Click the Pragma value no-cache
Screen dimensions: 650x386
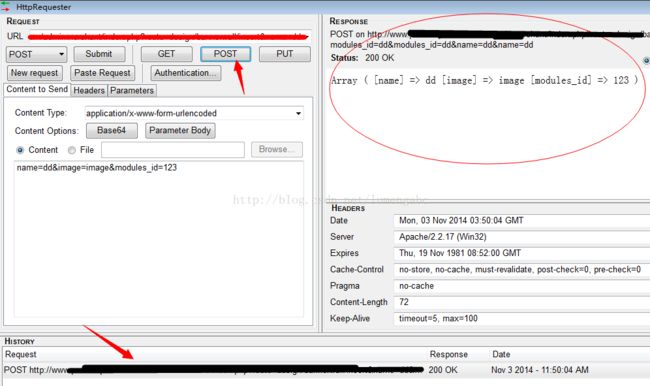[x=521, y=286]
